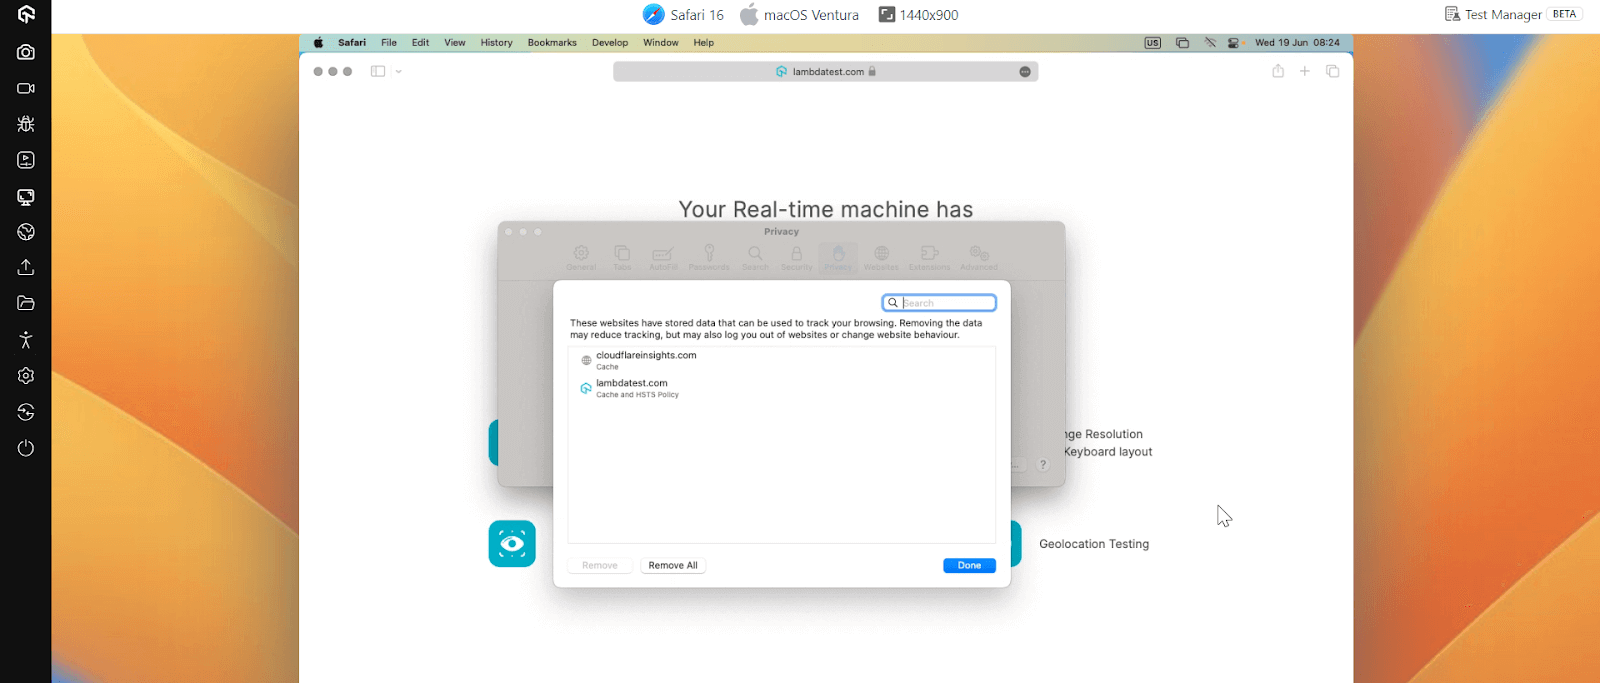This screenshot has width=1600, height=683.
Task: Click the date and time in the menu bar
Action: (1297, 43)
